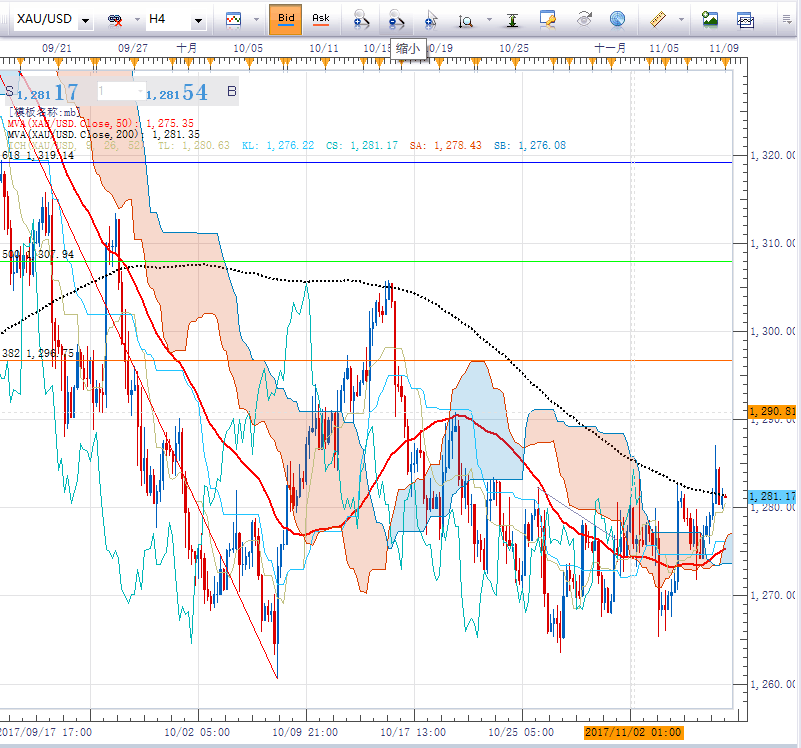Image resolution: width=801 pixels, height=748 pixels.
Task: Toggle the Ask price display
Action: click(x=320, y=18)
